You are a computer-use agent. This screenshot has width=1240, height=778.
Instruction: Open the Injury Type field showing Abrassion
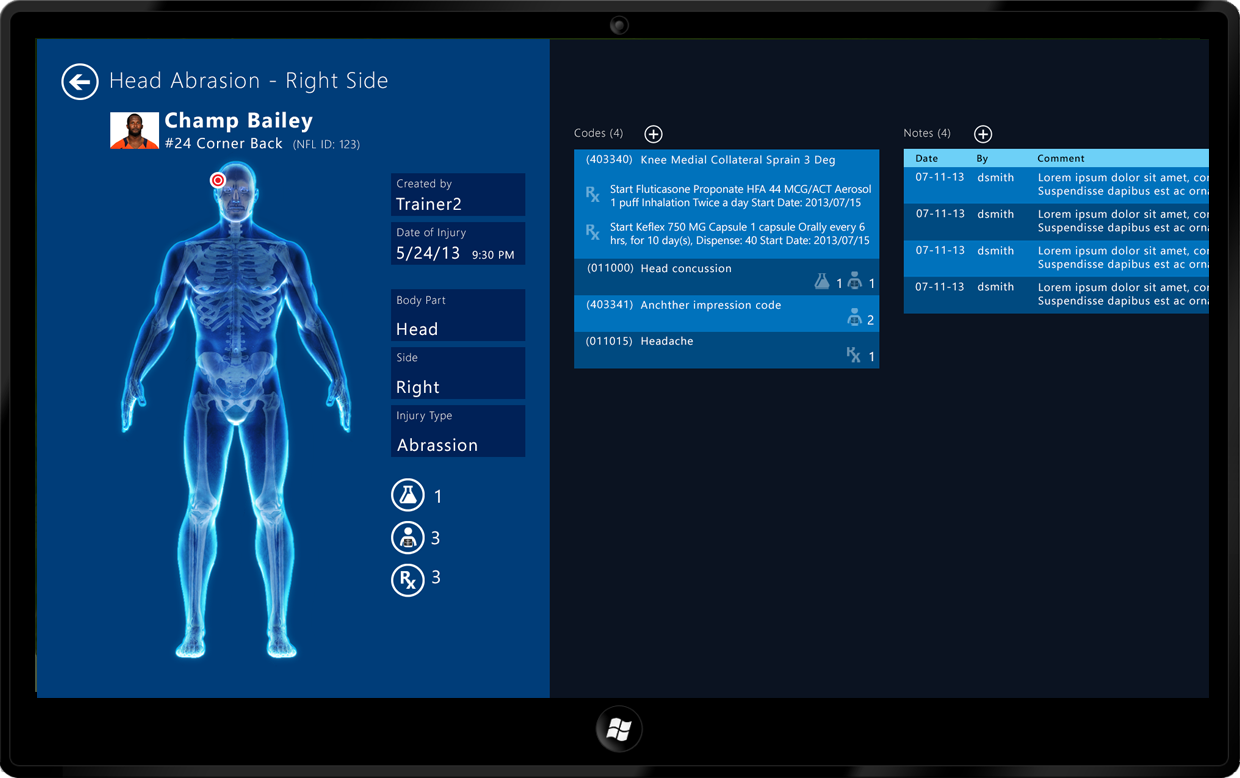tap(457, 431)
